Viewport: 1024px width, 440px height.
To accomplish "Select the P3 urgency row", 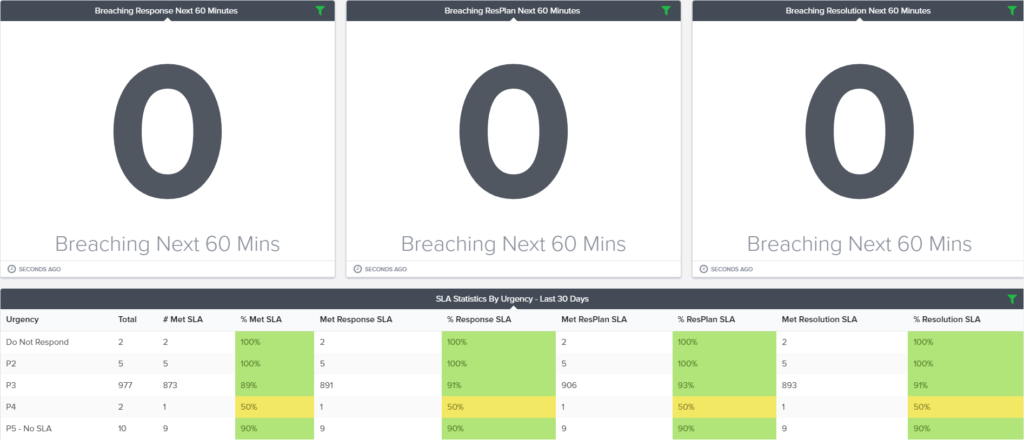I will pyautogui.click(x=512, y=385).
